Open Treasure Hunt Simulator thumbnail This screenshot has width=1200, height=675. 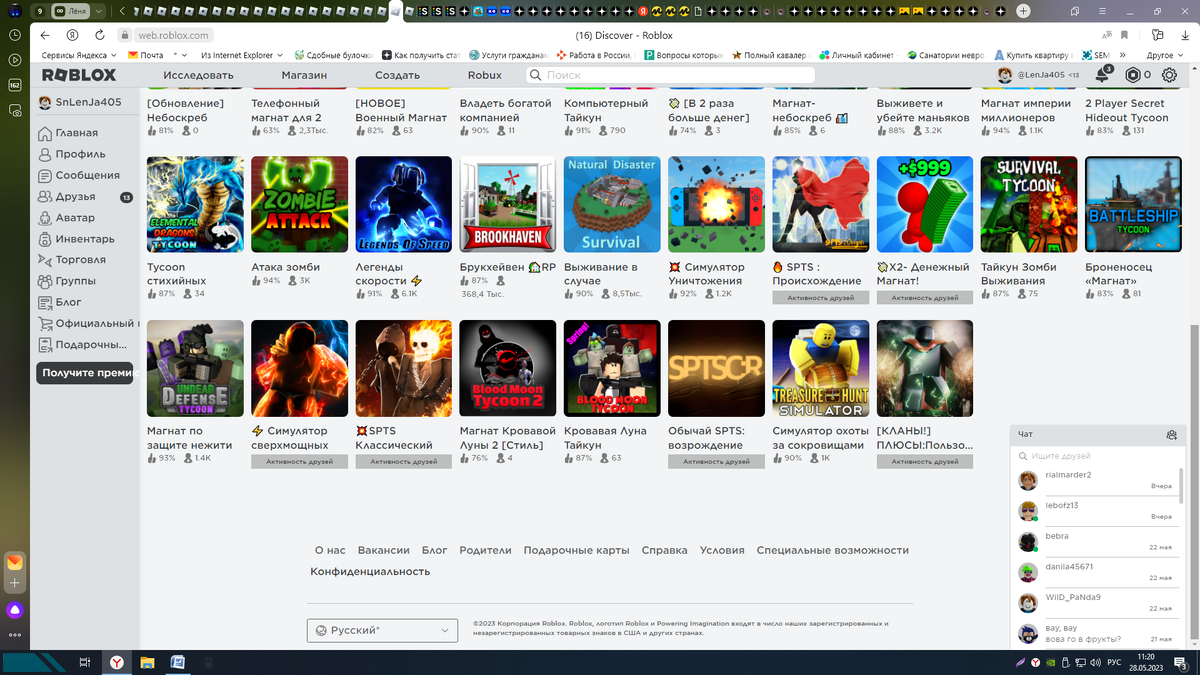[820, 368]
